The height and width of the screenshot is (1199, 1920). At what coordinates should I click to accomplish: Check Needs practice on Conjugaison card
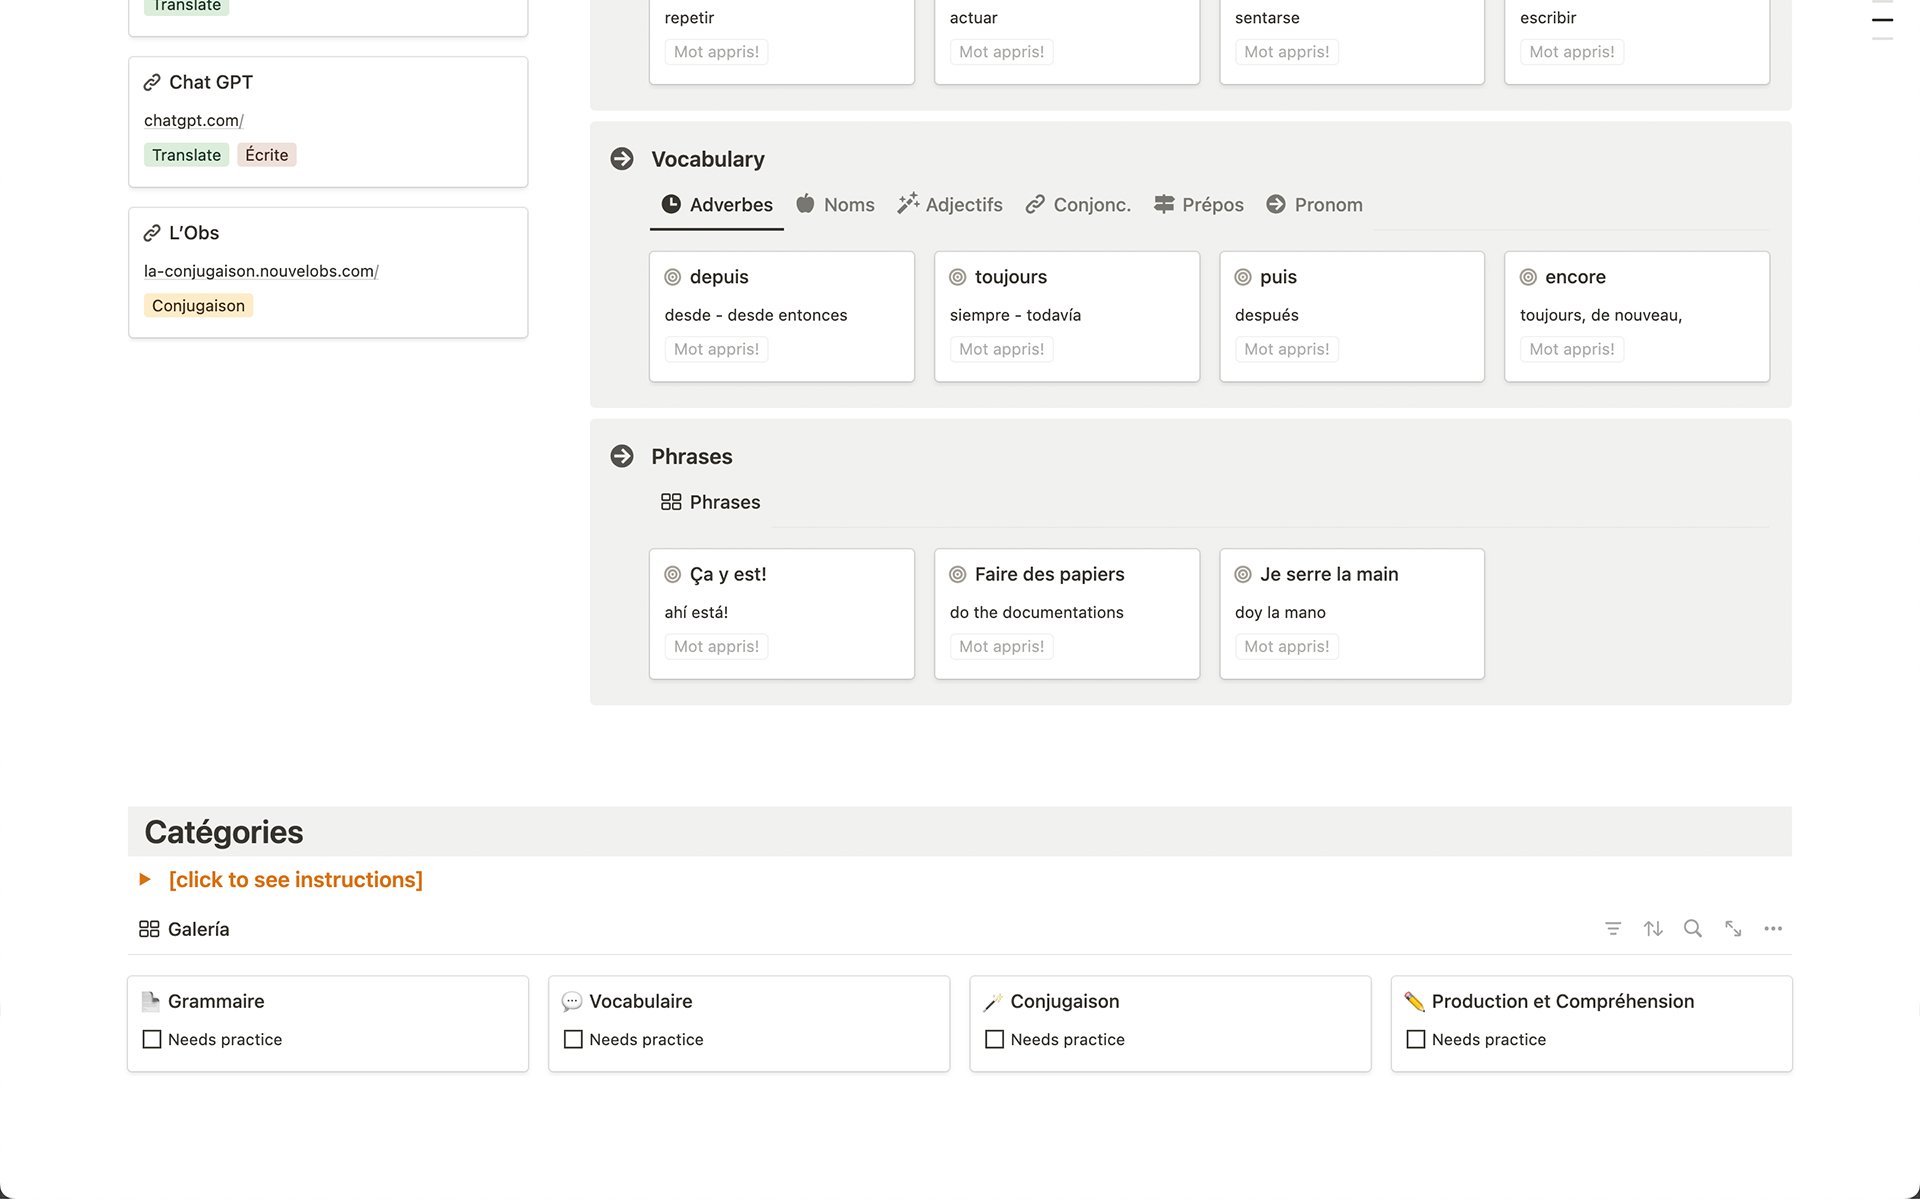click(x=994, y=1039)
